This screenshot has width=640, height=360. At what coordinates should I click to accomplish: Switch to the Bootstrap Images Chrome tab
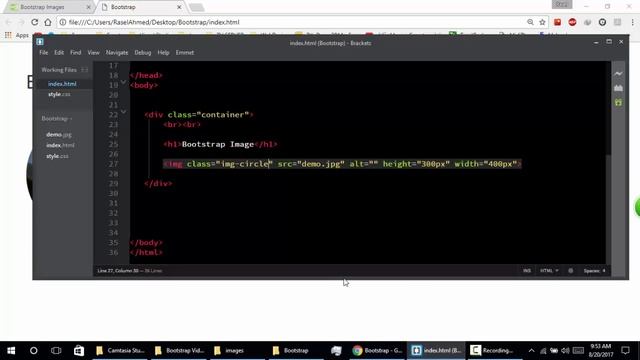(42, 7)
